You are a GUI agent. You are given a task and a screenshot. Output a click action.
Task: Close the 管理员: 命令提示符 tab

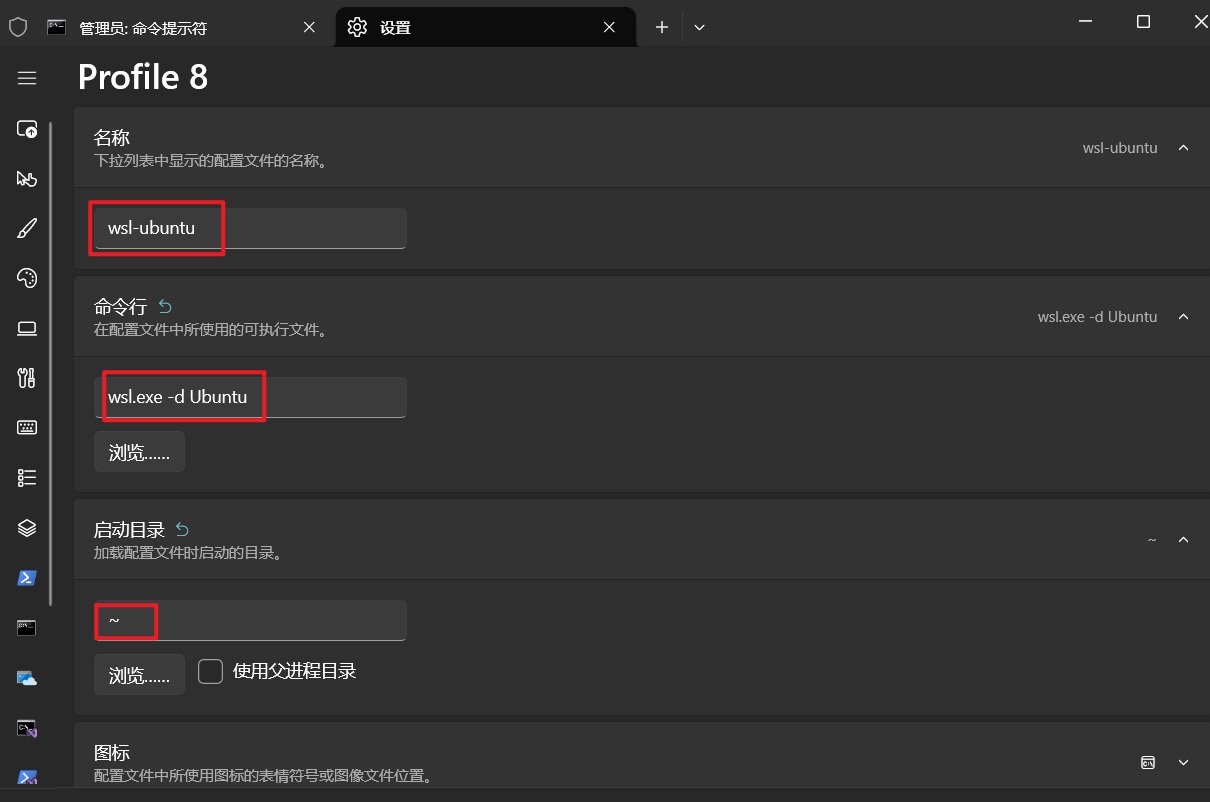pos(310,28)
